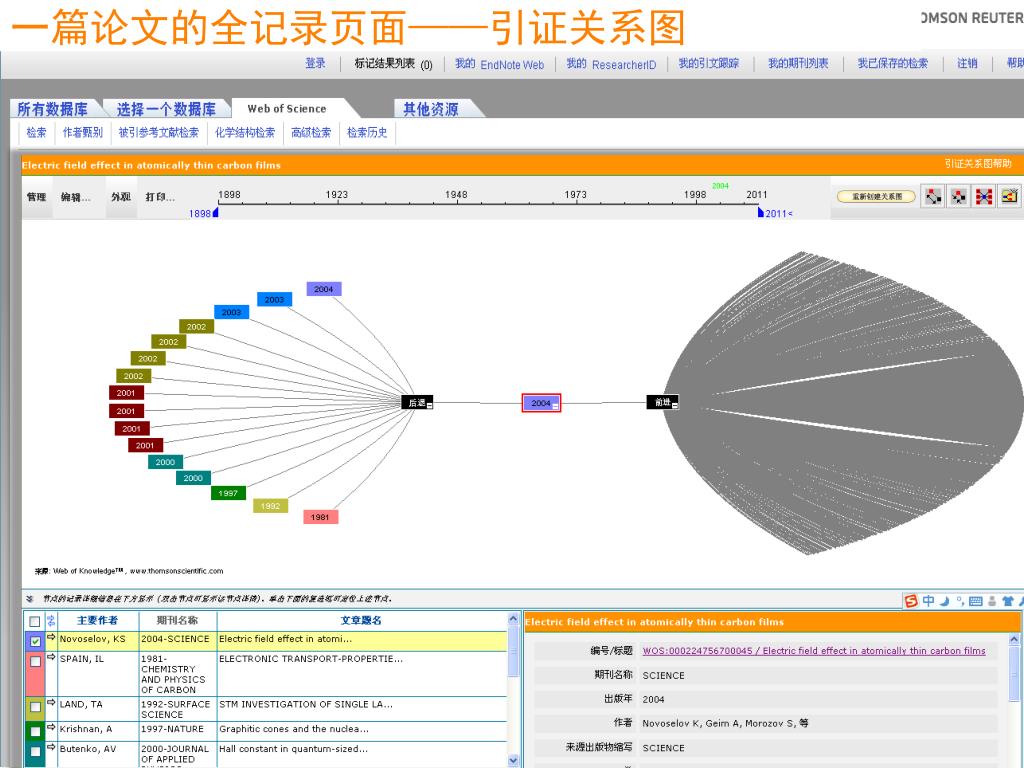1024x768 pixels.
Task: Click the arrow icon in Novoselov, KS row
Action: [x=51, y=637]
